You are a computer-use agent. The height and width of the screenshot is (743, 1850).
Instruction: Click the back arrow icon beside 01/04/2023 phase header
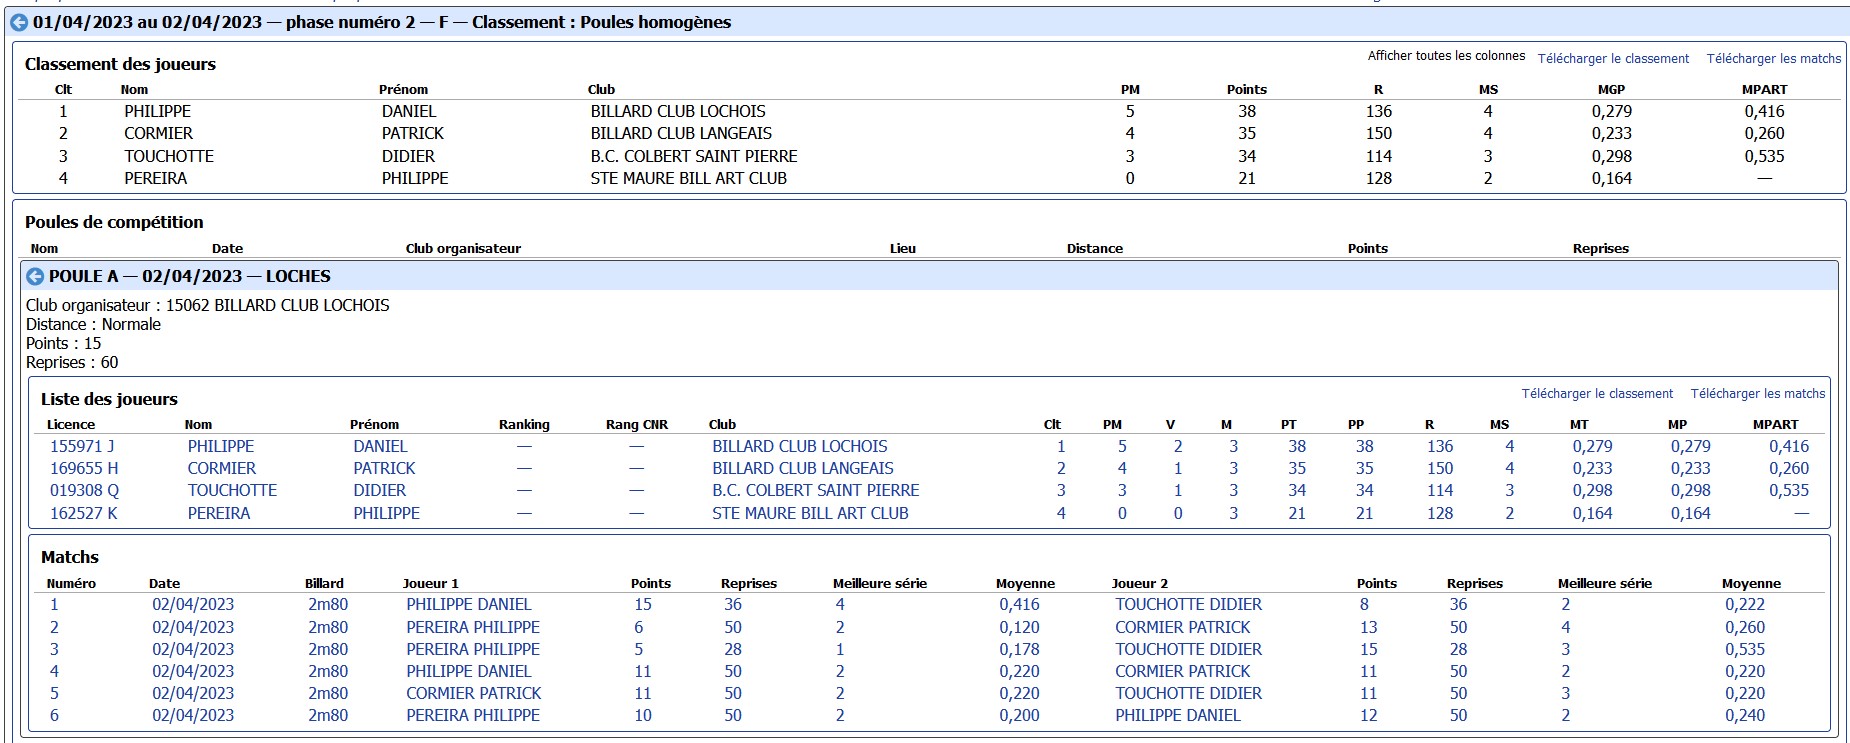18,22
